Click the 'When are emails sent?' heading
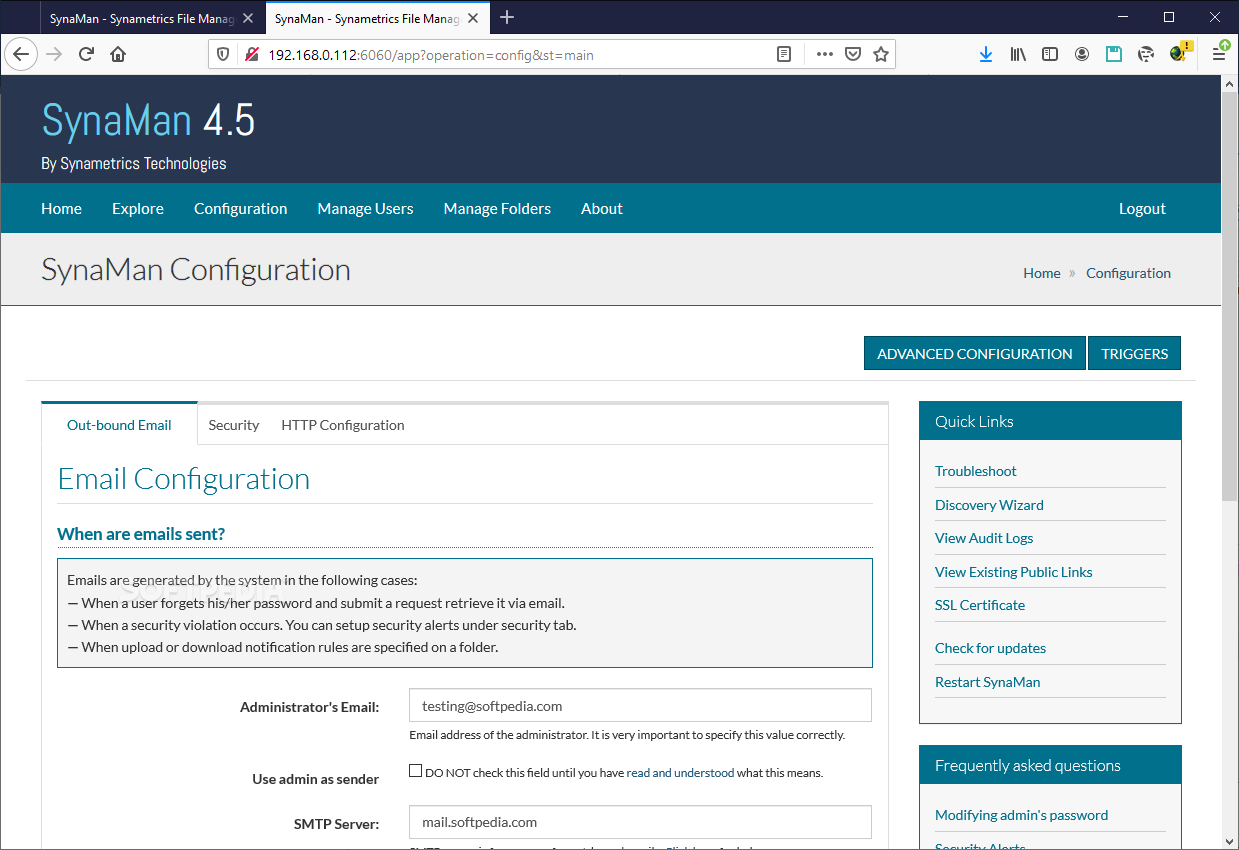 pyautogui.click(x=141, y=534)
